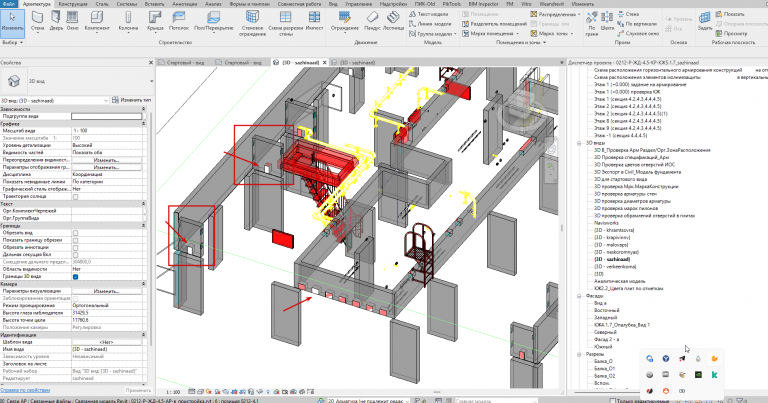Click the Изменить (Modify) arrow tool
The height and width of the screenshot is (403, 768).
coord(12,21)
